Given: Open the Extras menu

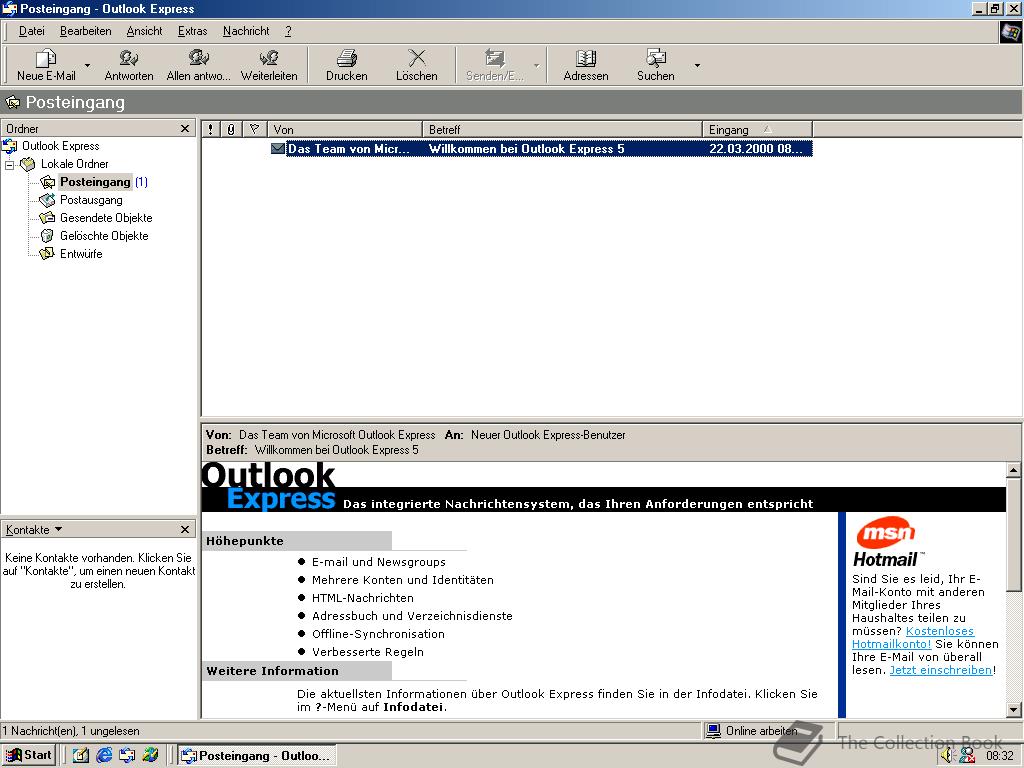Looking at the screenshot, I should point(192,31).
